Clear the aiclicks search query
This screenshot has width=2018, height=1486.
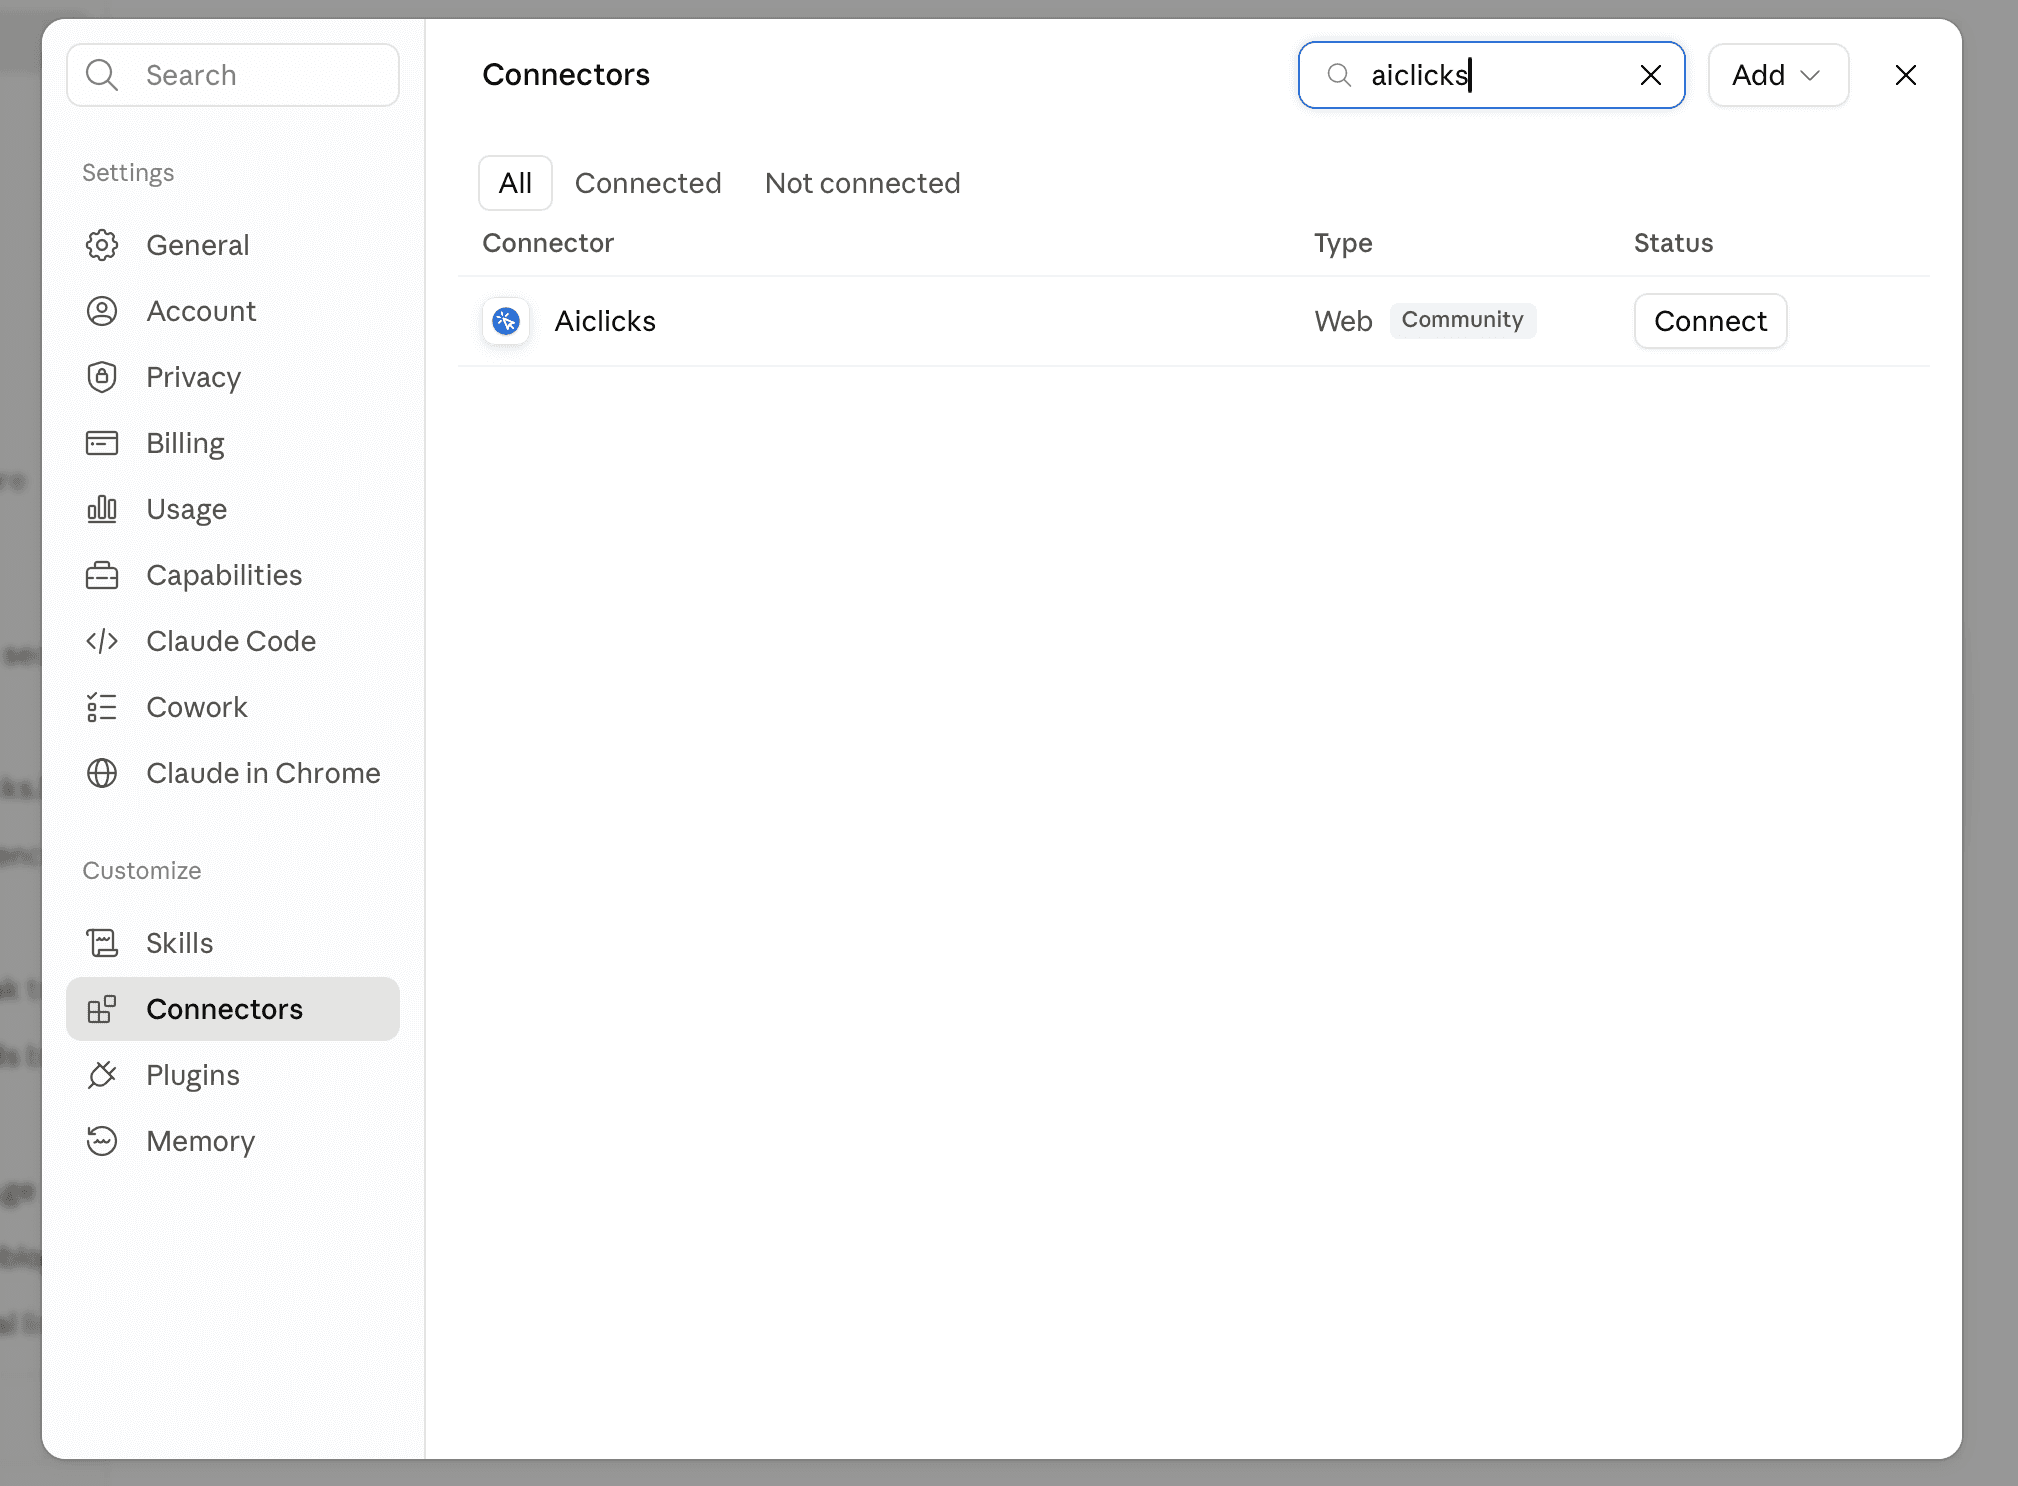[x=1651, y=75]
